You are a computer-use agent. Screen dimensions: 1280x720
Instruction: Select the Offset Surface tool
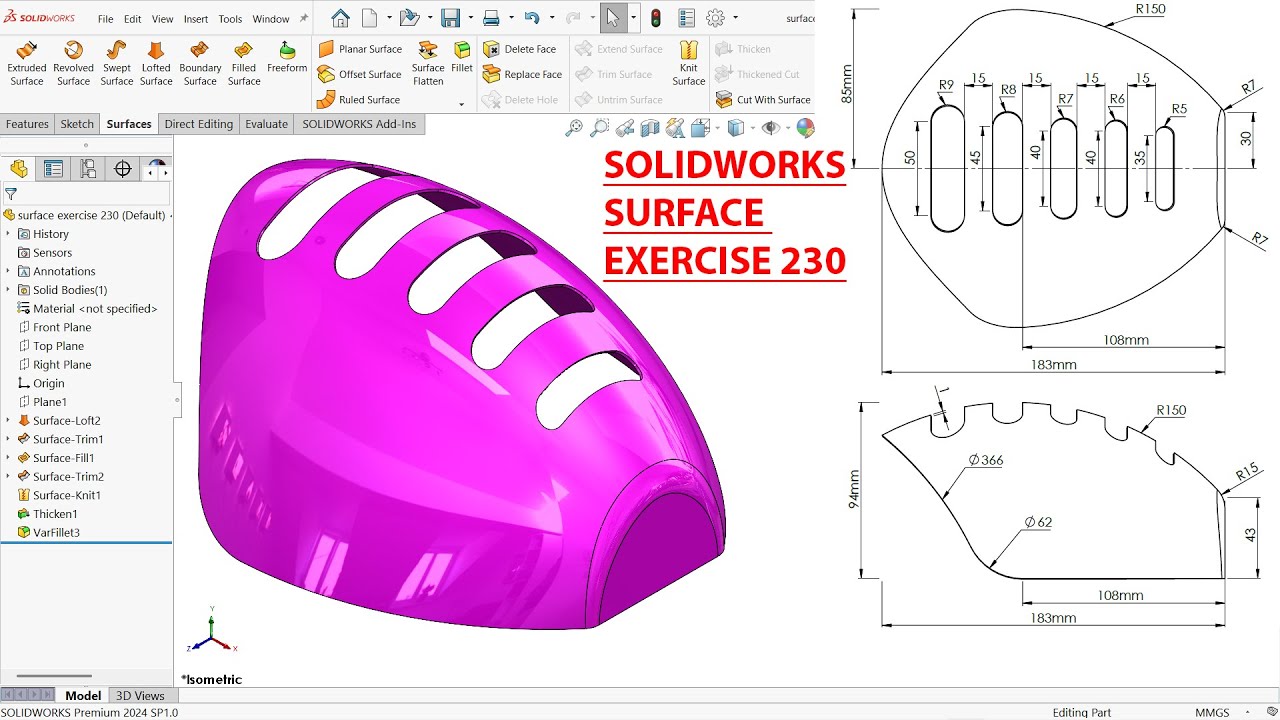(x=360, y=74)
